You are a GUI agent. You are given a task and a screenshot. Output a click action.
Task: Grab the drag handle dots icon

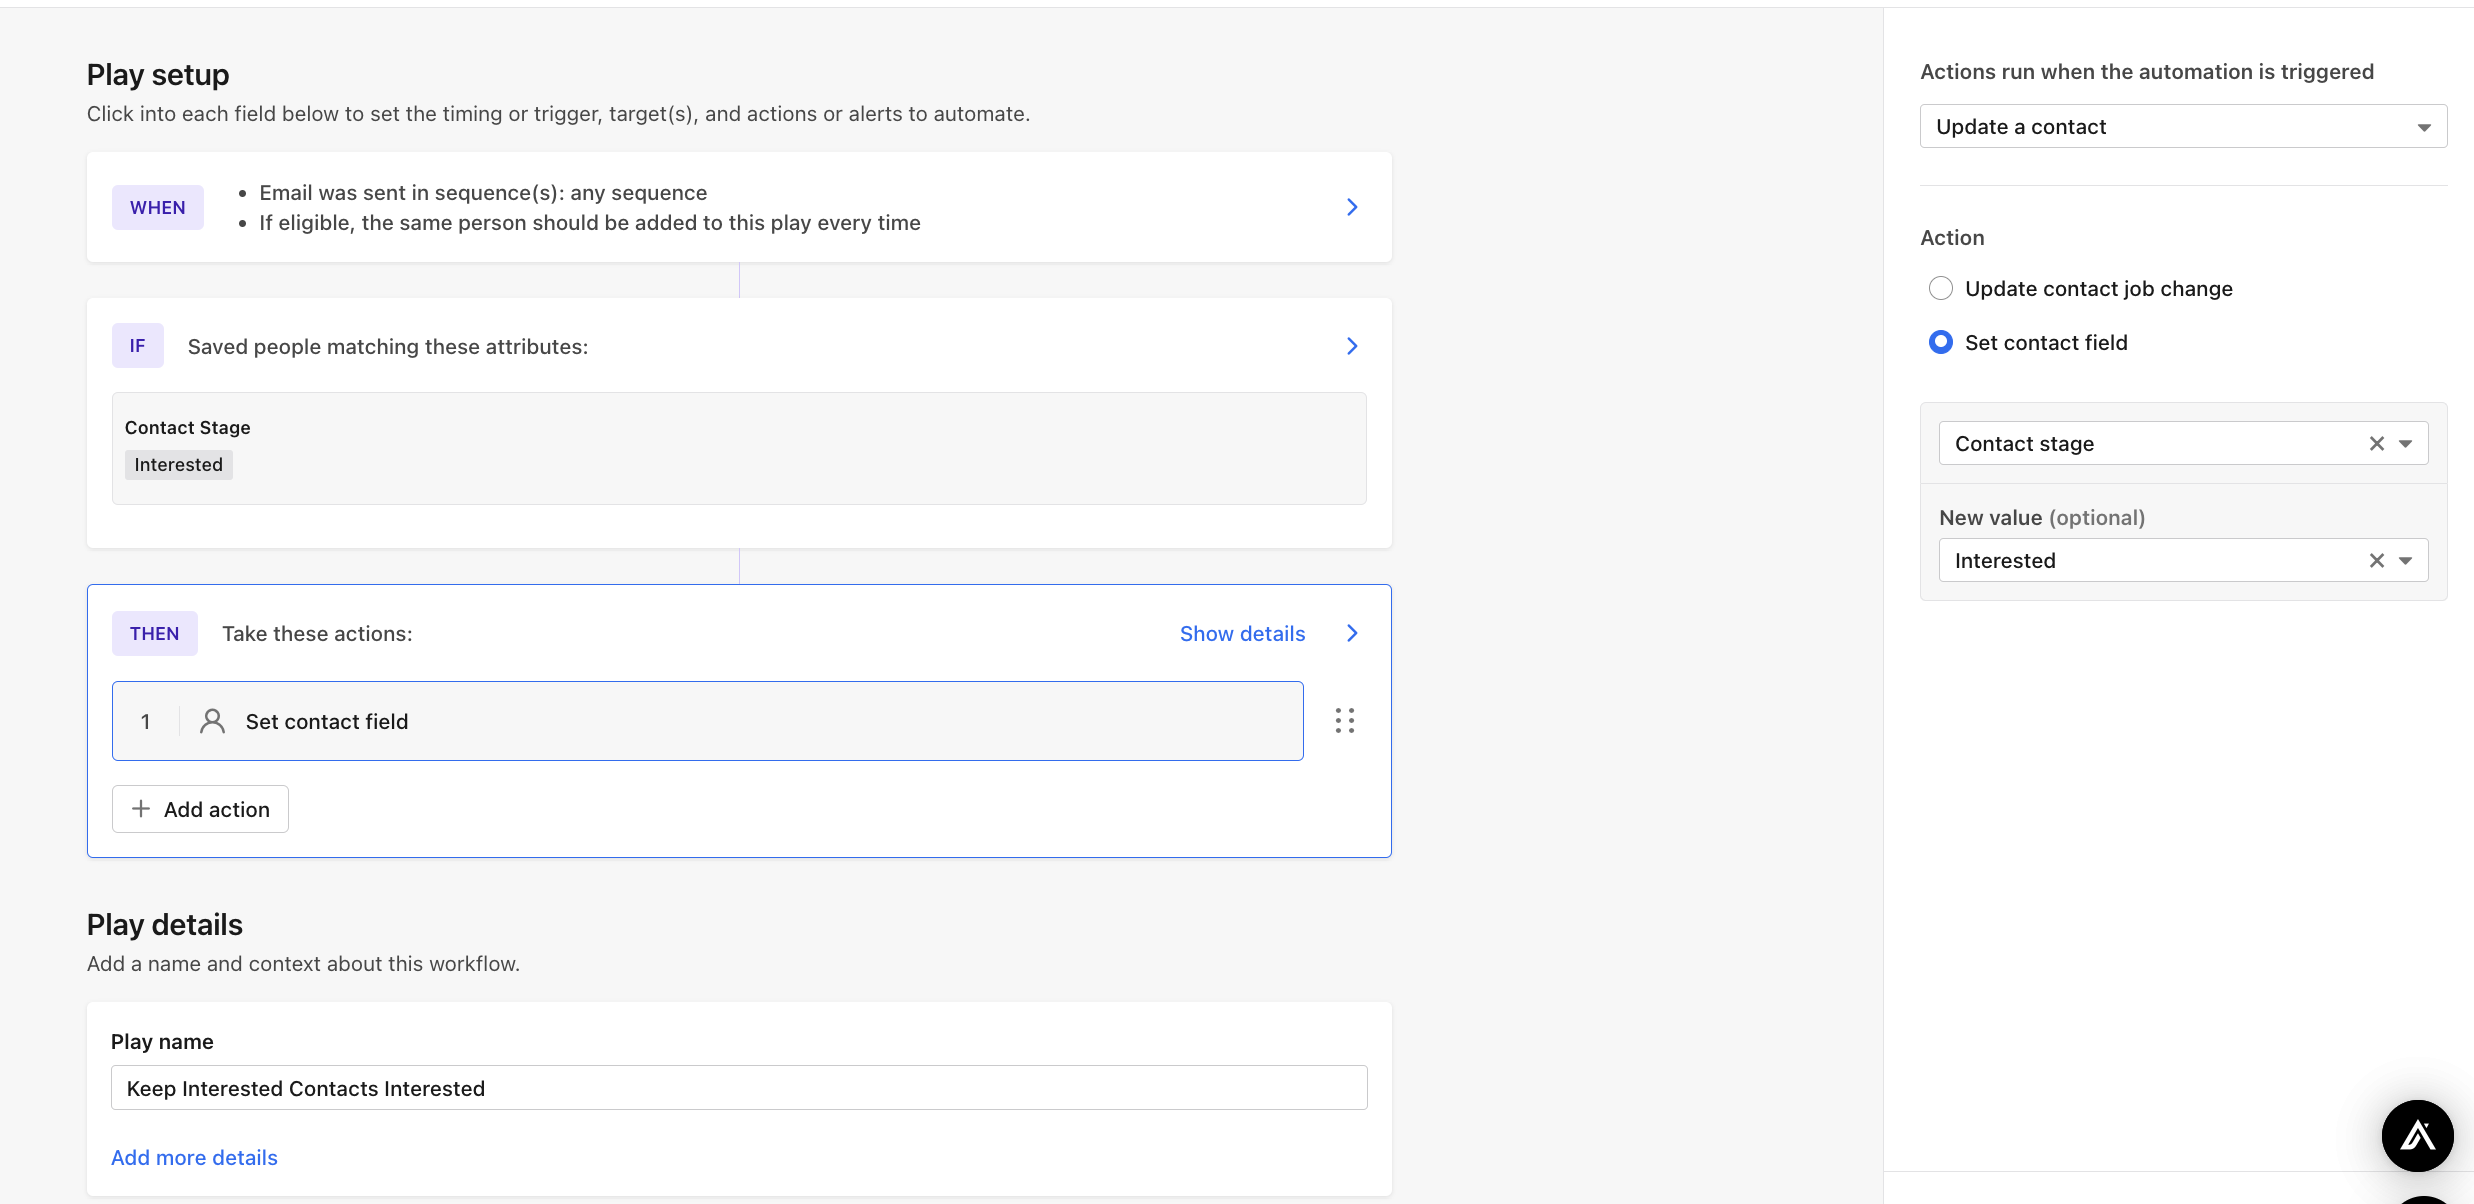[1345, 721]
